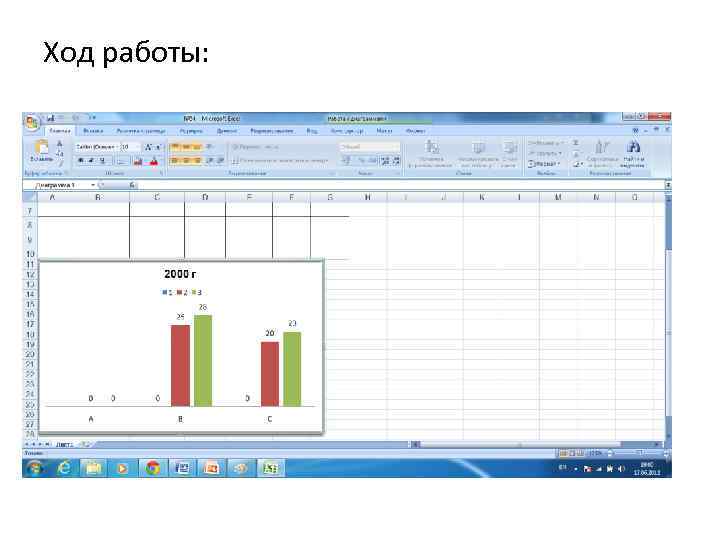Screen dimensions: 720x540
Task: Open the Review (Рецензирование) ribbon tab
Action: (x=272, y=131)
